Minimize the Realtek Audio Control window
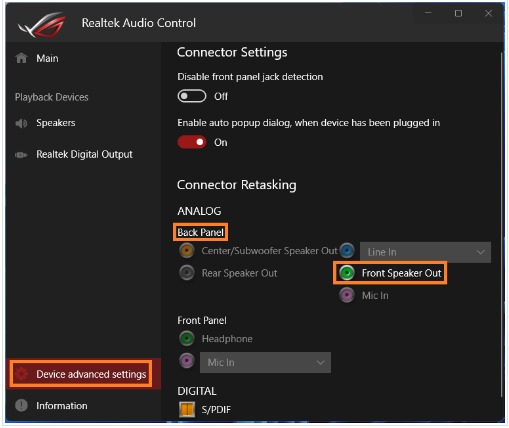The image size is (509, 428). pyautogui.click(x=428, y=13)
